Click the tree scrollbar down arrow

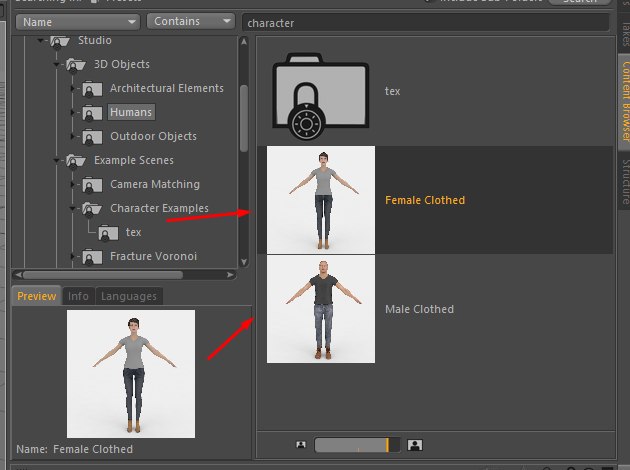244,262
